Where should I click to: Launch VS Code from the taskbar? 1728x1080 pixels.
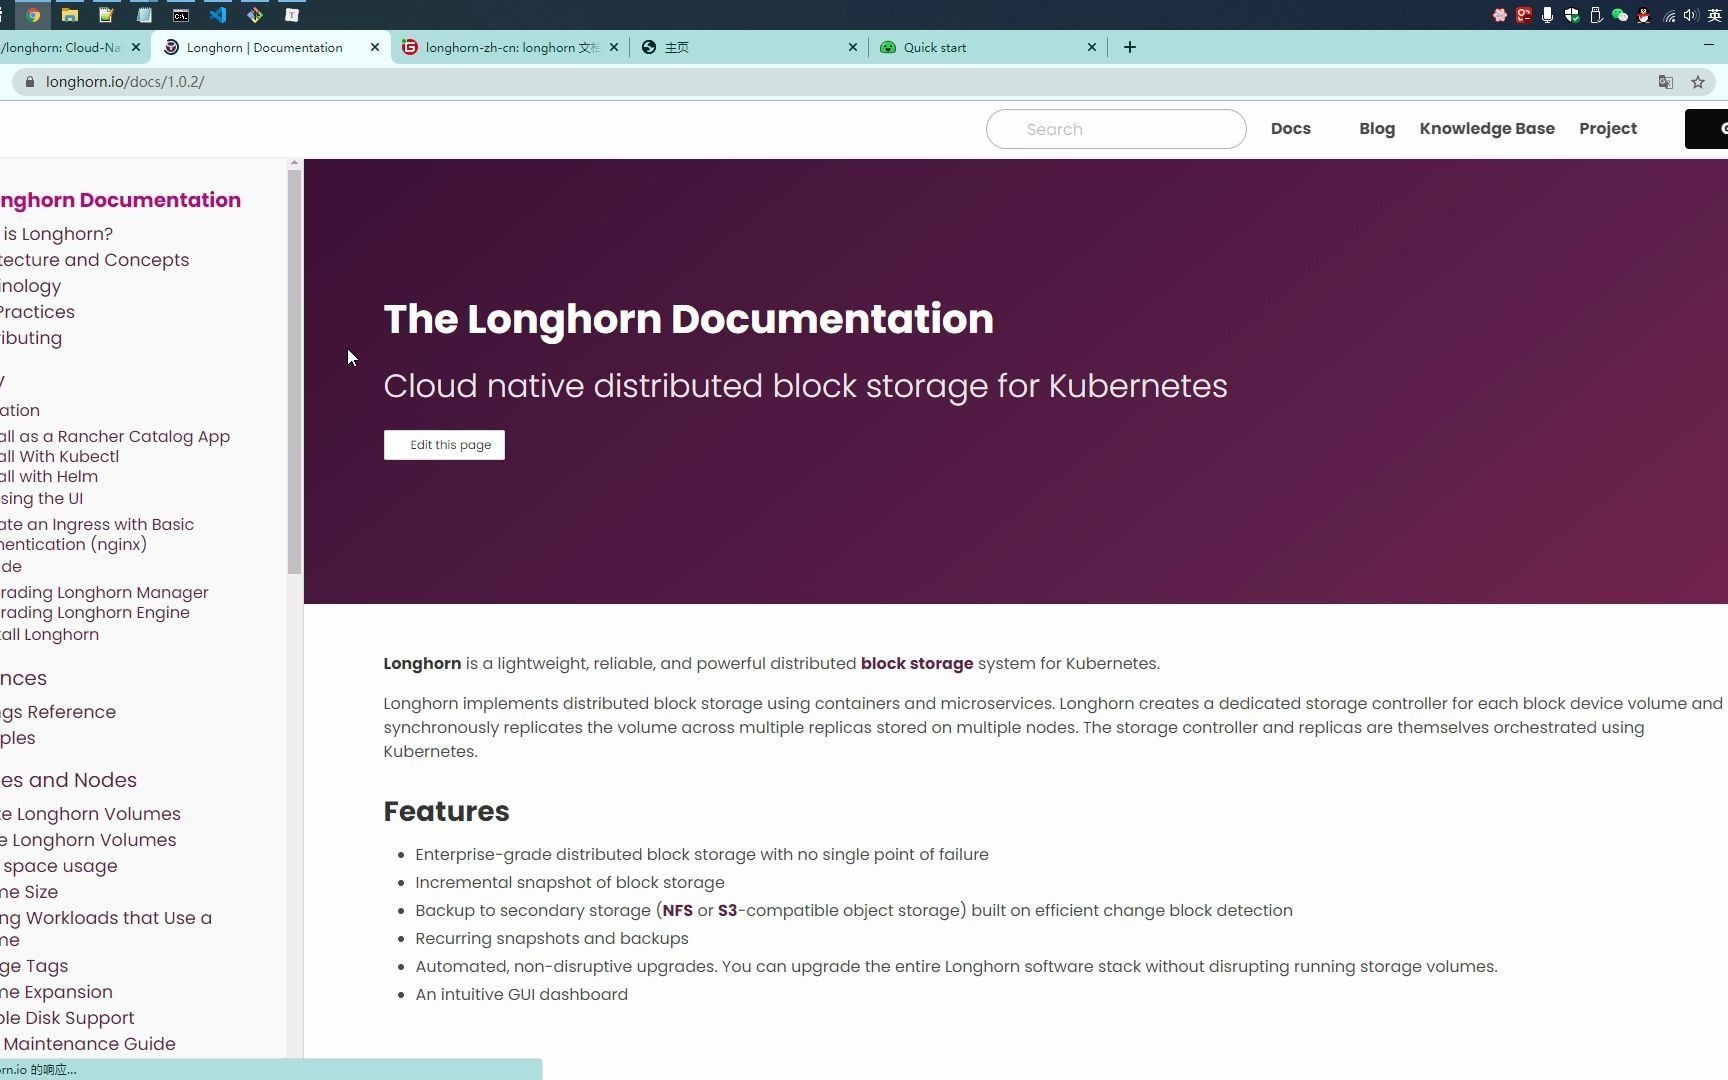coord(217,15)
